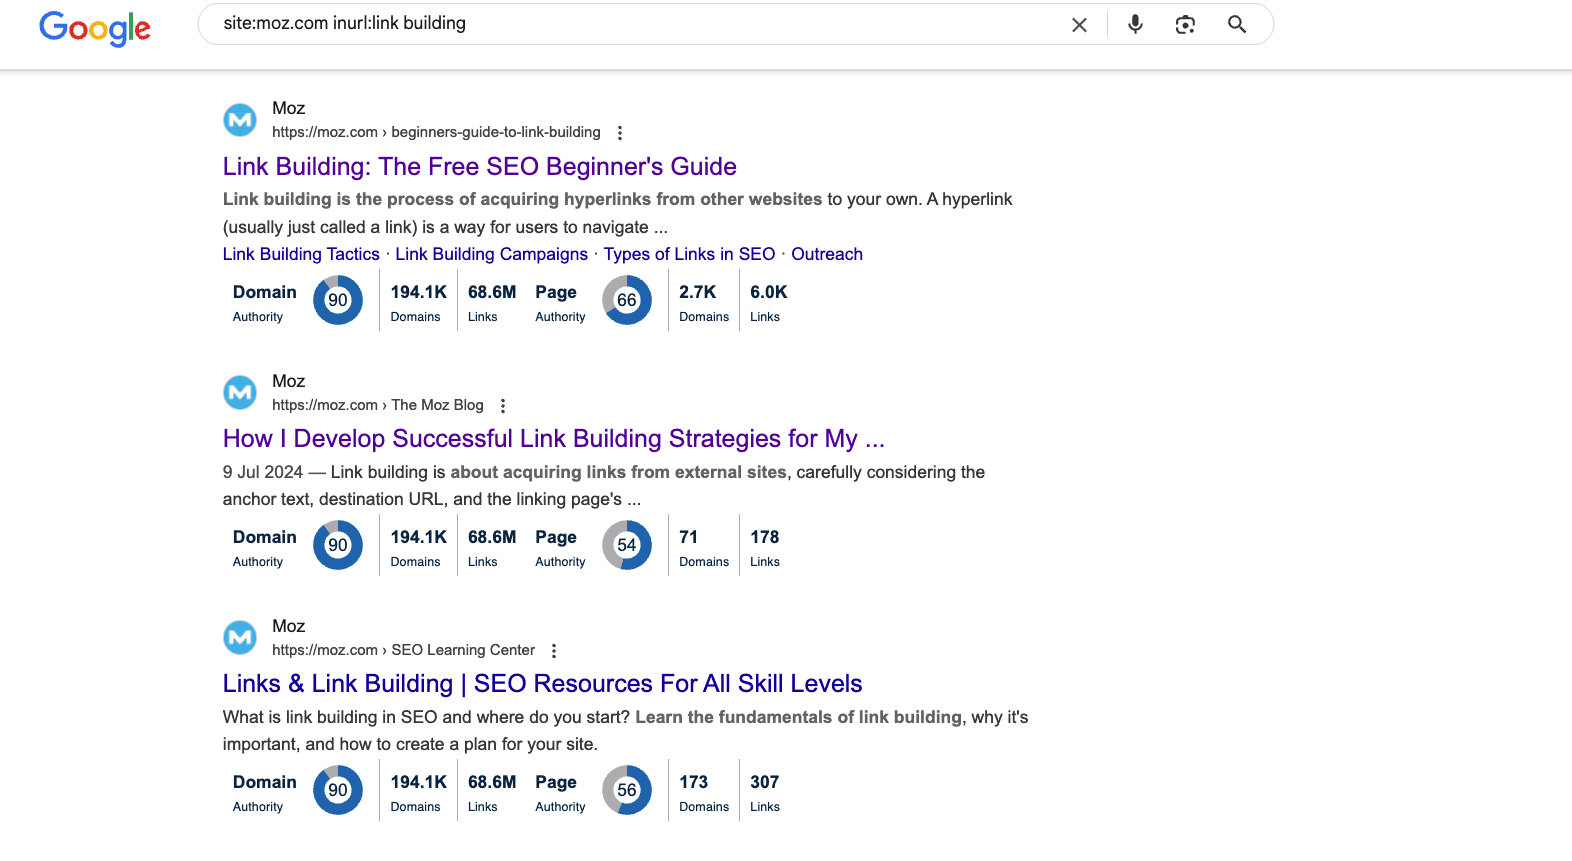Click Moz favicon on the Beginner's Guide result
Viewport: 1572px width, 861px height.
pos(240,120)
